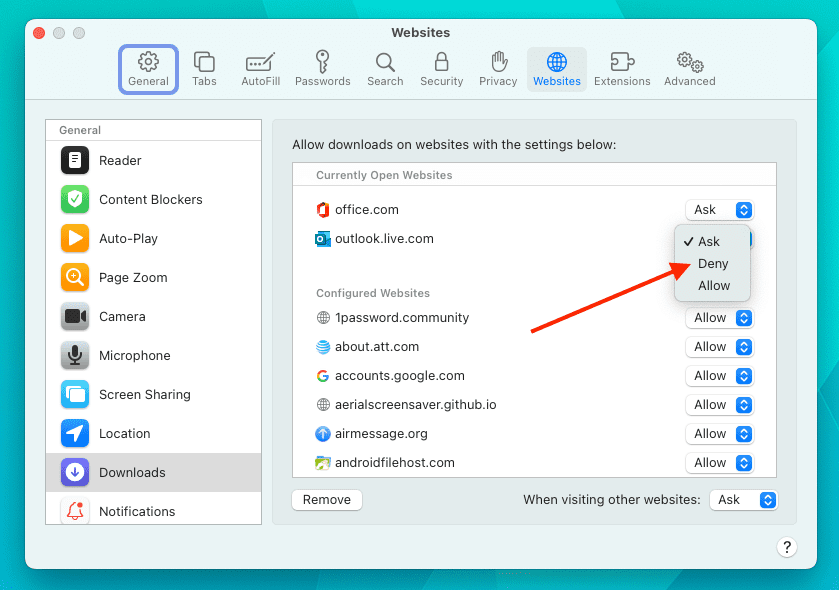Image resolution: width=839 pixels, height=590 pixels.
Task: Open the accounts.google.com Allow dropdown
Action: 719,376
